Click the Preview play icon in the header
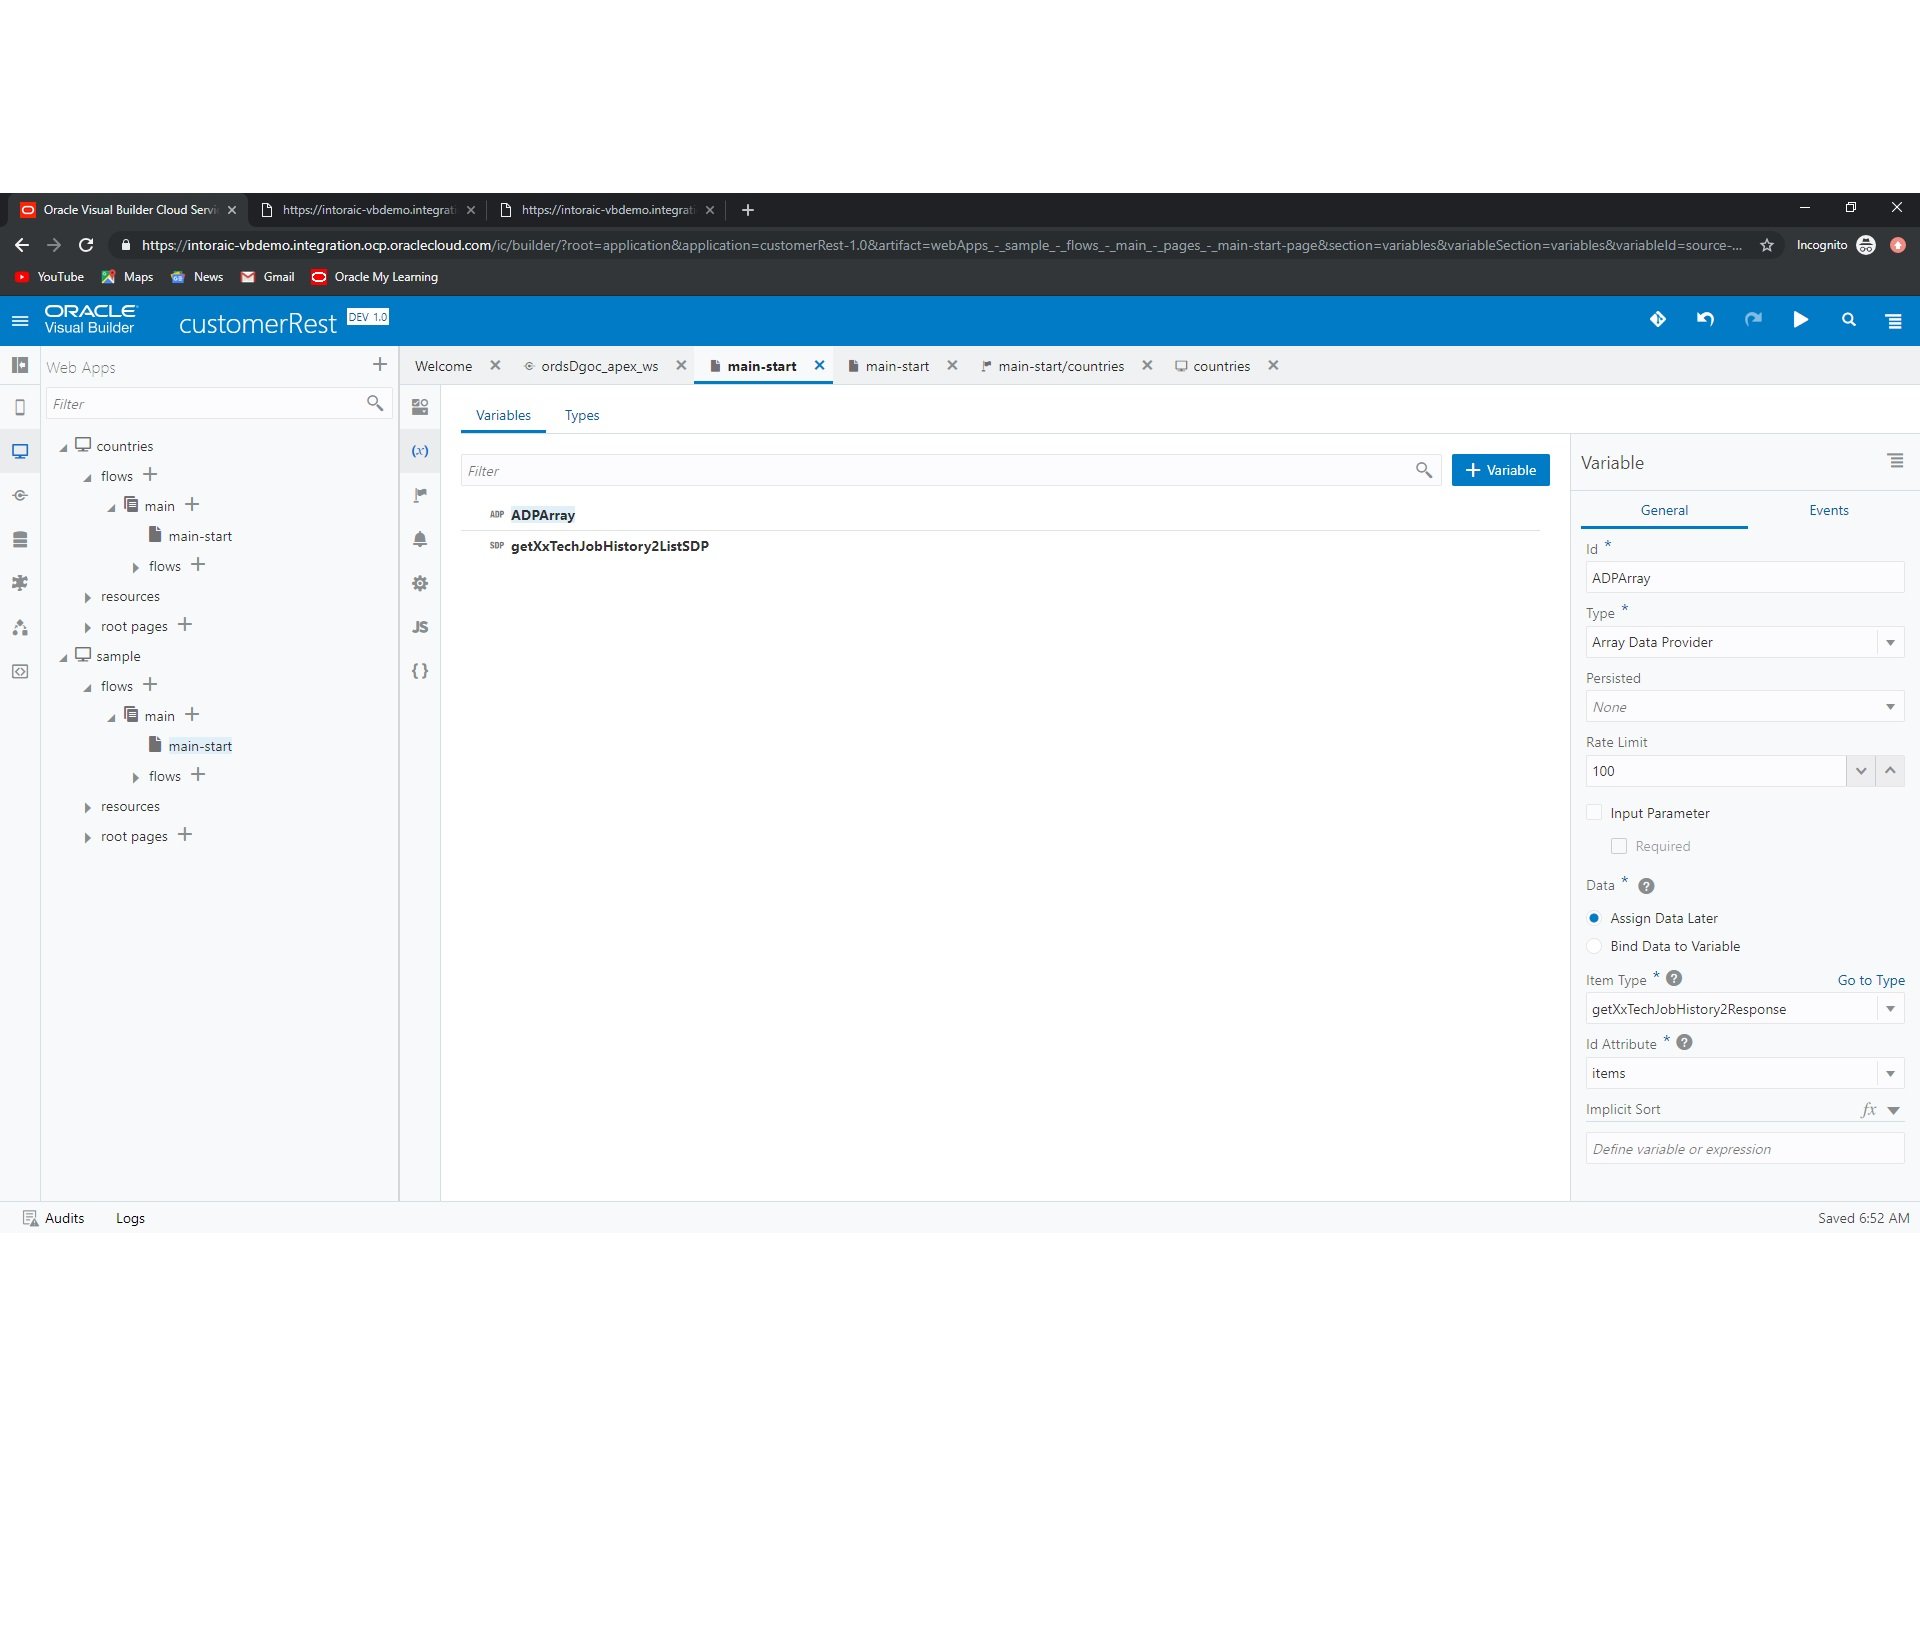 click(1799, 320)
